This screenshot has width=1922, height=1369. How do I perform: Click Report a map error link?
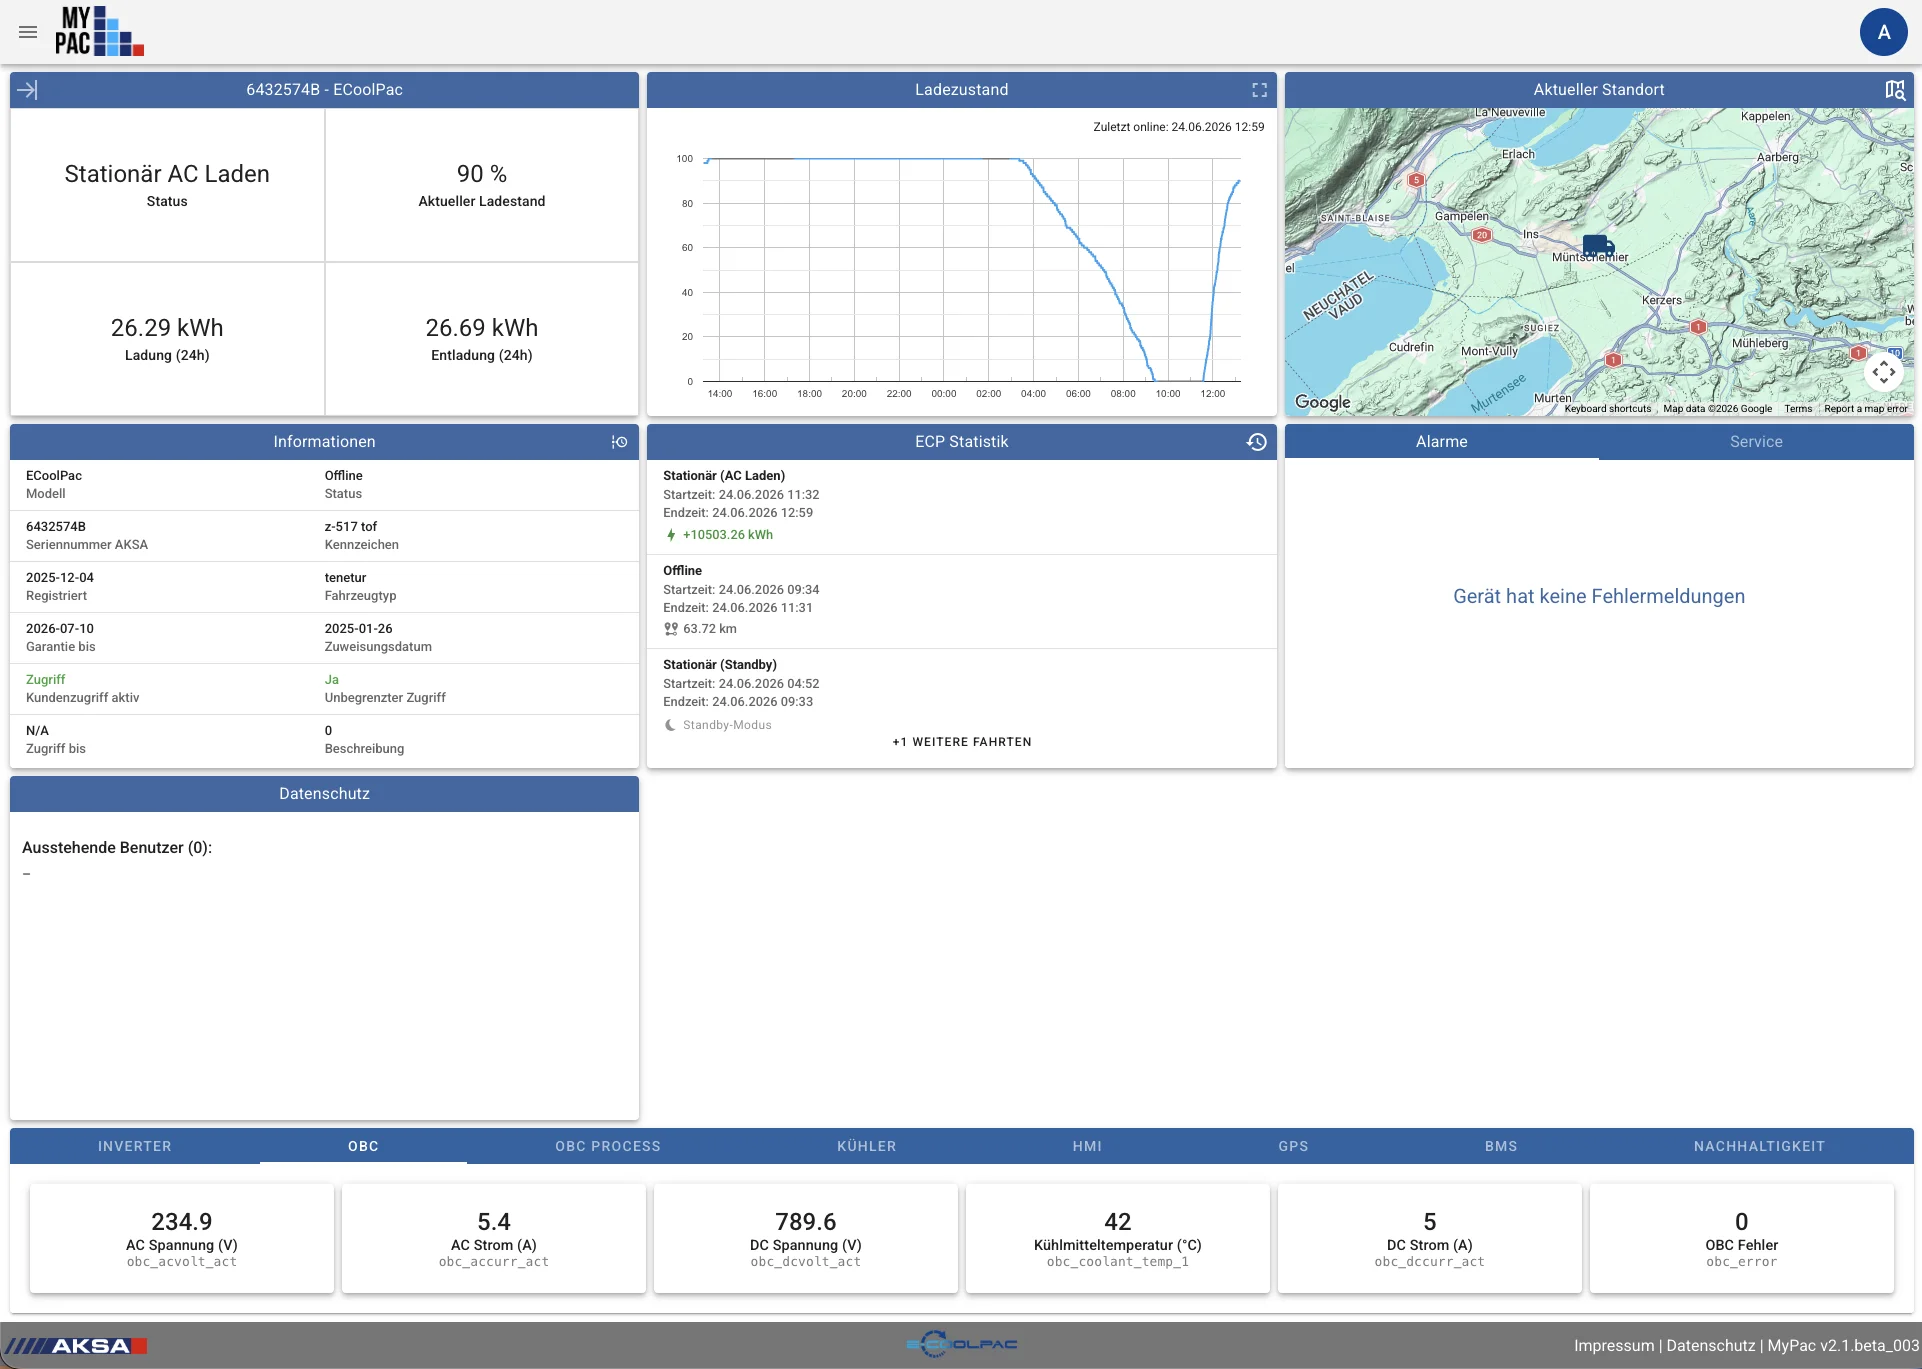point(1866,408)
